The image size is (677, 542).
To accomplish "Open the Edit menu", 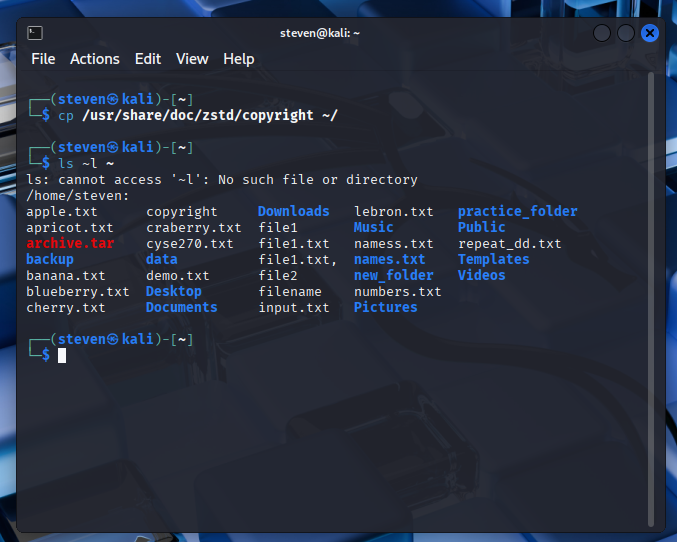I will coord(148,59).
